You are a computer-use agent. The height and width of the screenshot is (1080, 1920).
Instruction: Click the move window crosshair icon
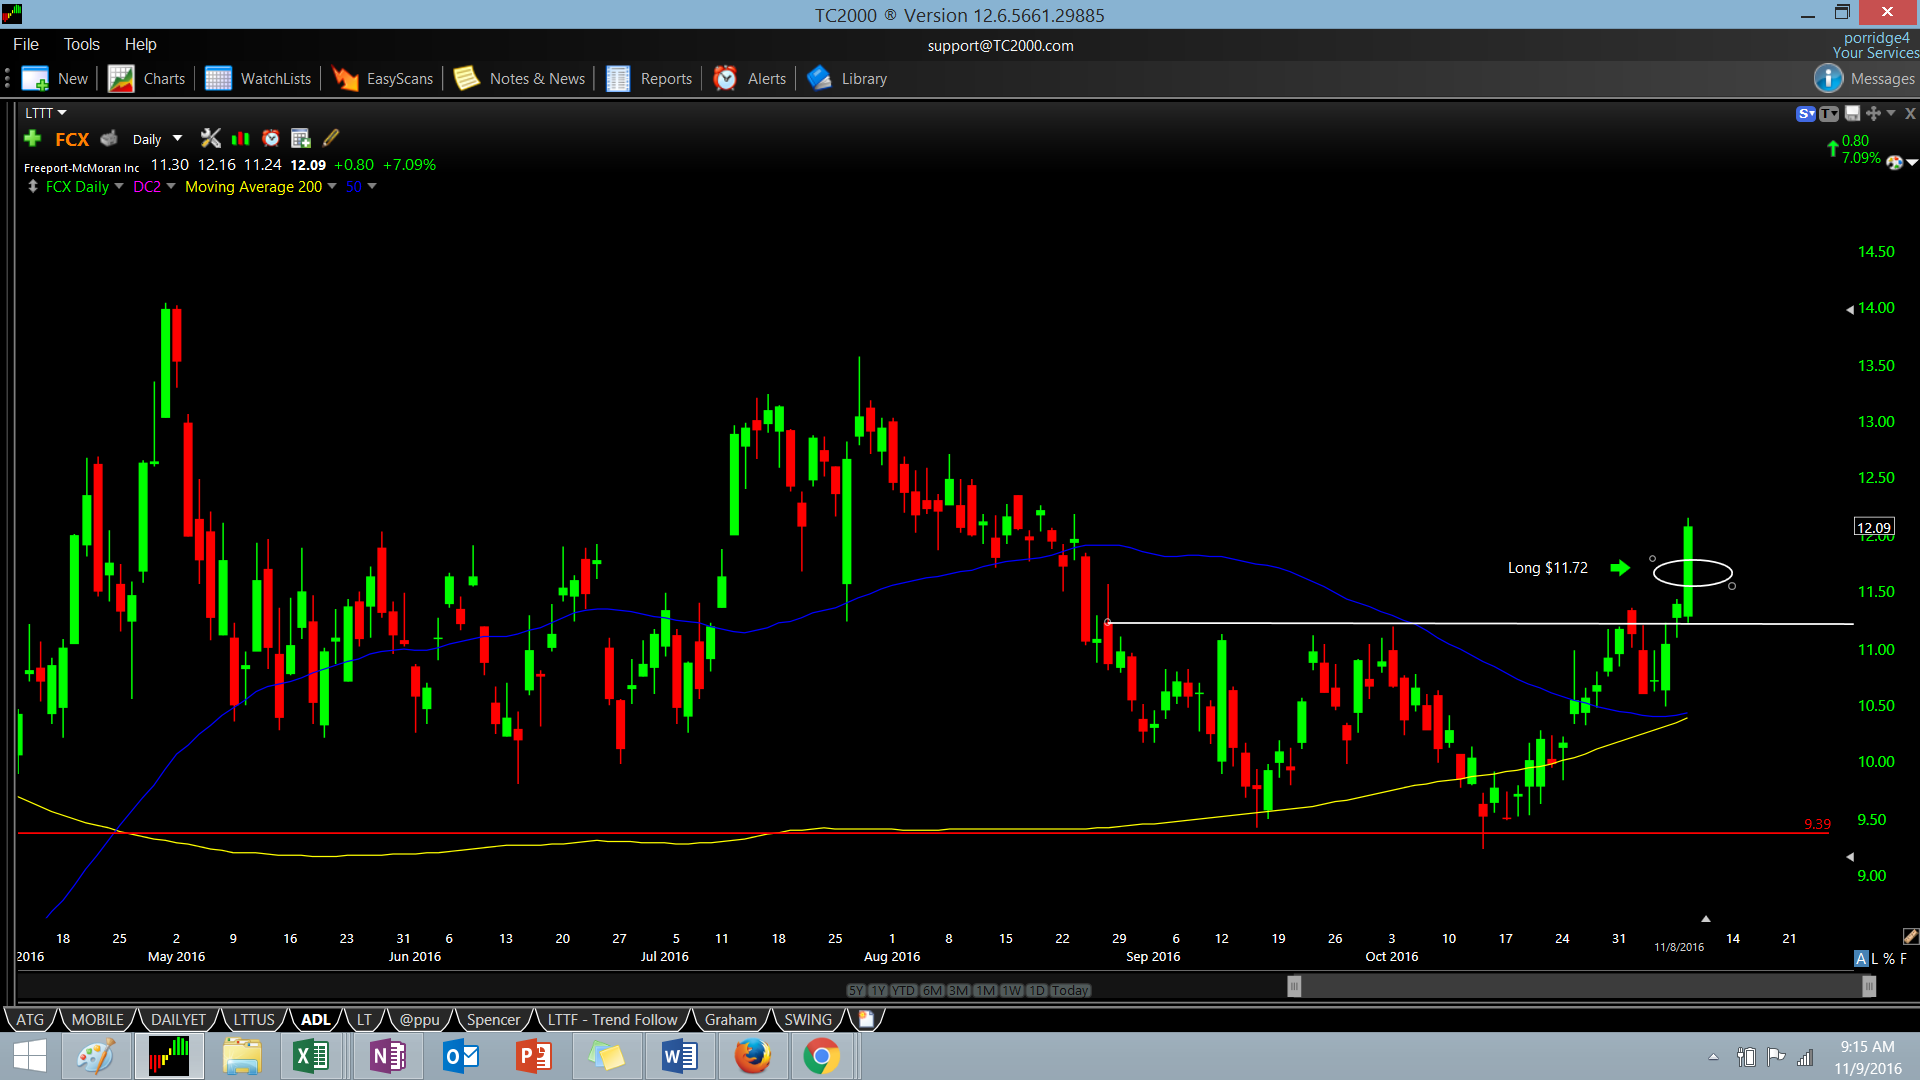point(1873,114)
